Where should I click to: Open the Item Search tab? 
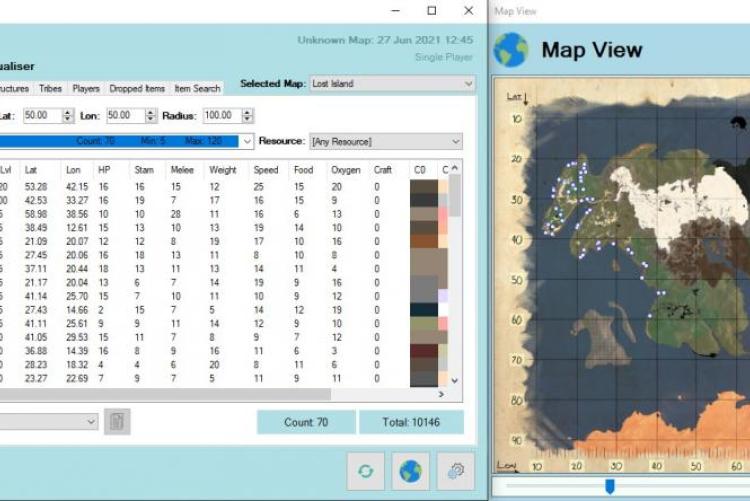(197, 89)
